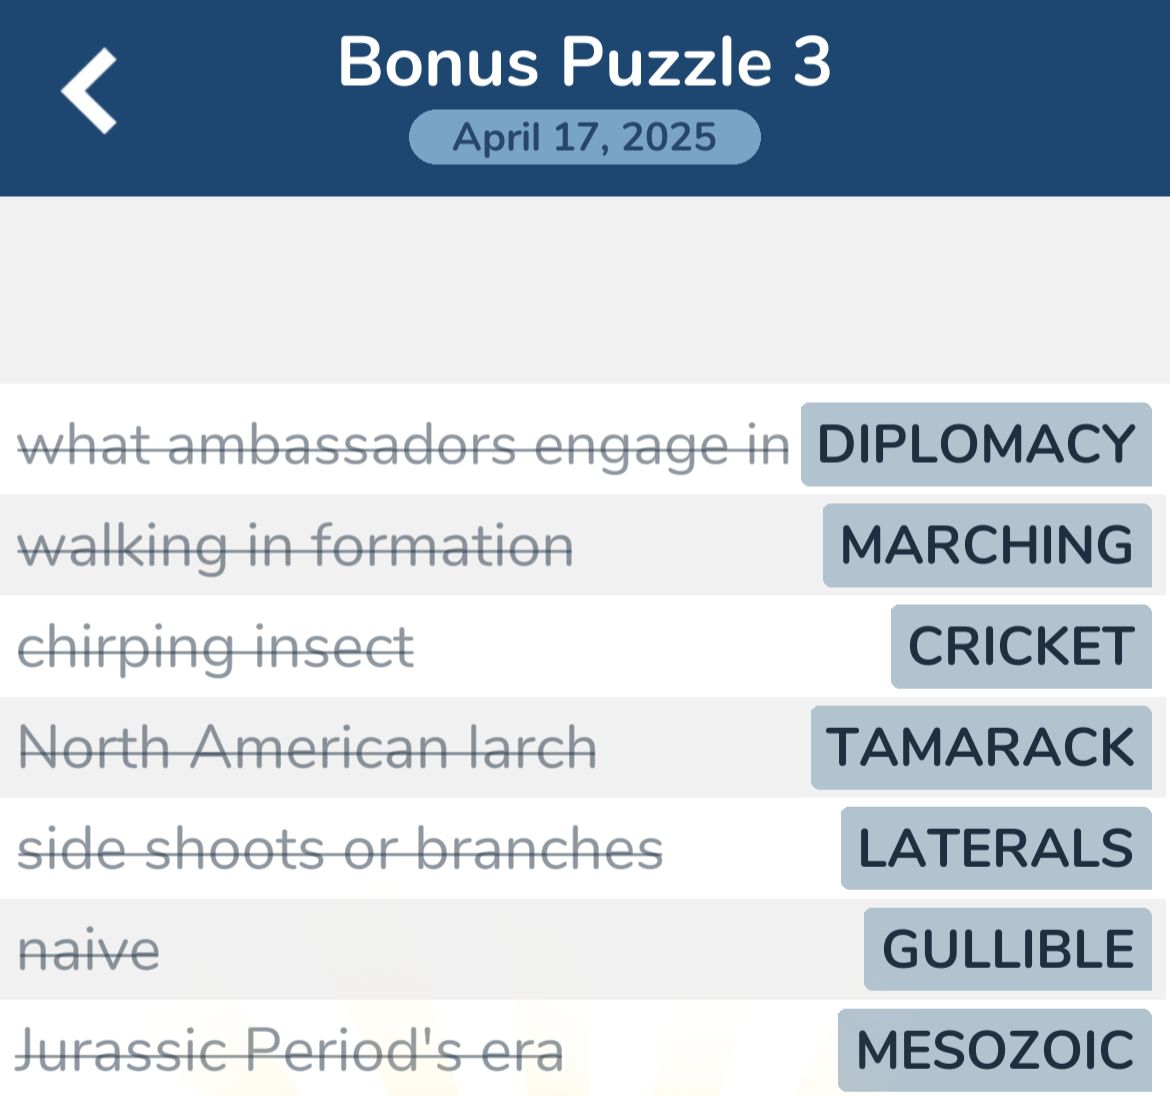The image size is (1170, 1096).
Task: Select the clue 'what ambassadors engage in'
Action: (404, 444)
